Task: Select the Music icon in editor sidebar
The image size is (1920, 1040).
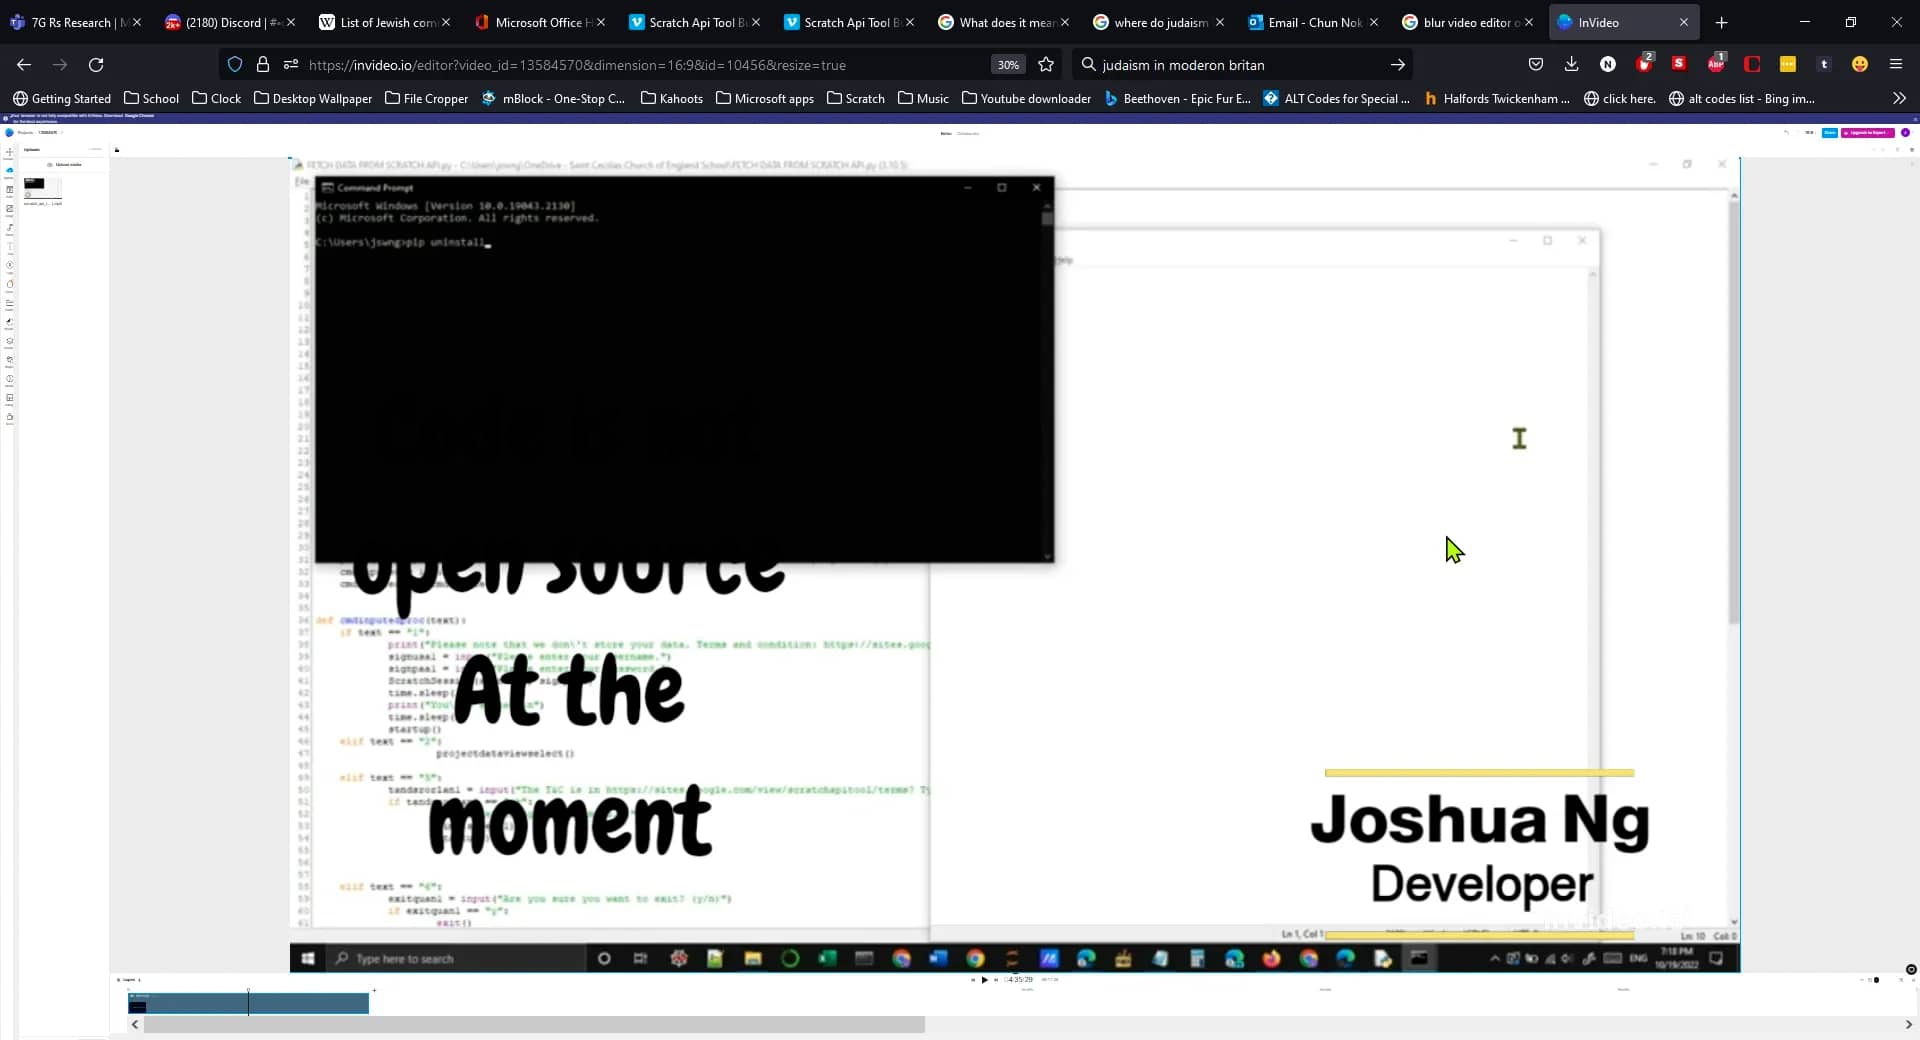Action: point(9,229)
